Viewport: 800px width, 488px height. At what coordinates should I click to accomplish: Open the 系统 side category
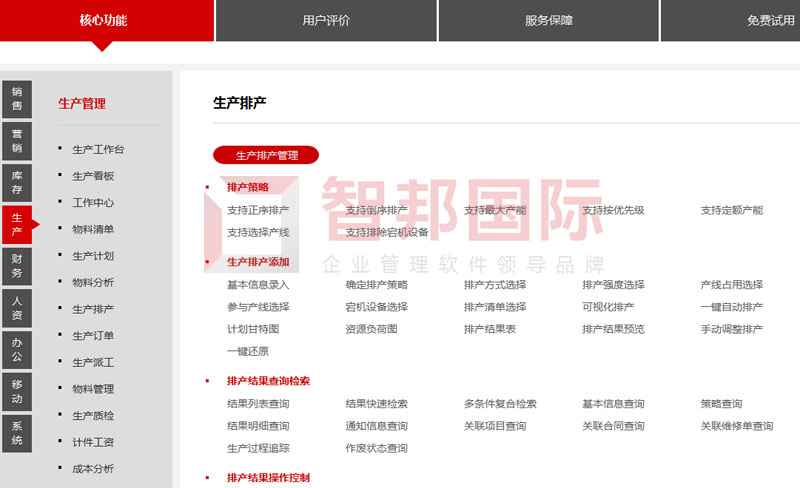coord(17,433)
